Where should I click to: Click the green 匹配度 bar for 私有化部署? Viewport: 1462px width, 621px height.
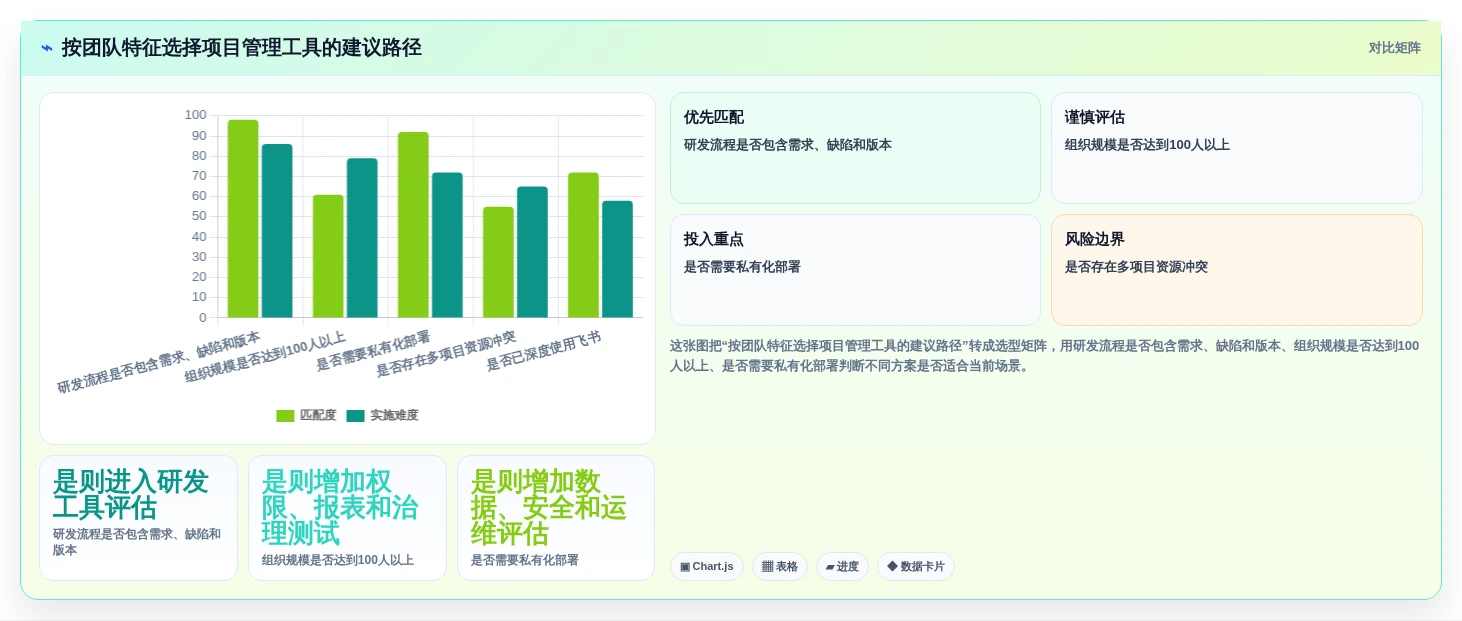413,225
